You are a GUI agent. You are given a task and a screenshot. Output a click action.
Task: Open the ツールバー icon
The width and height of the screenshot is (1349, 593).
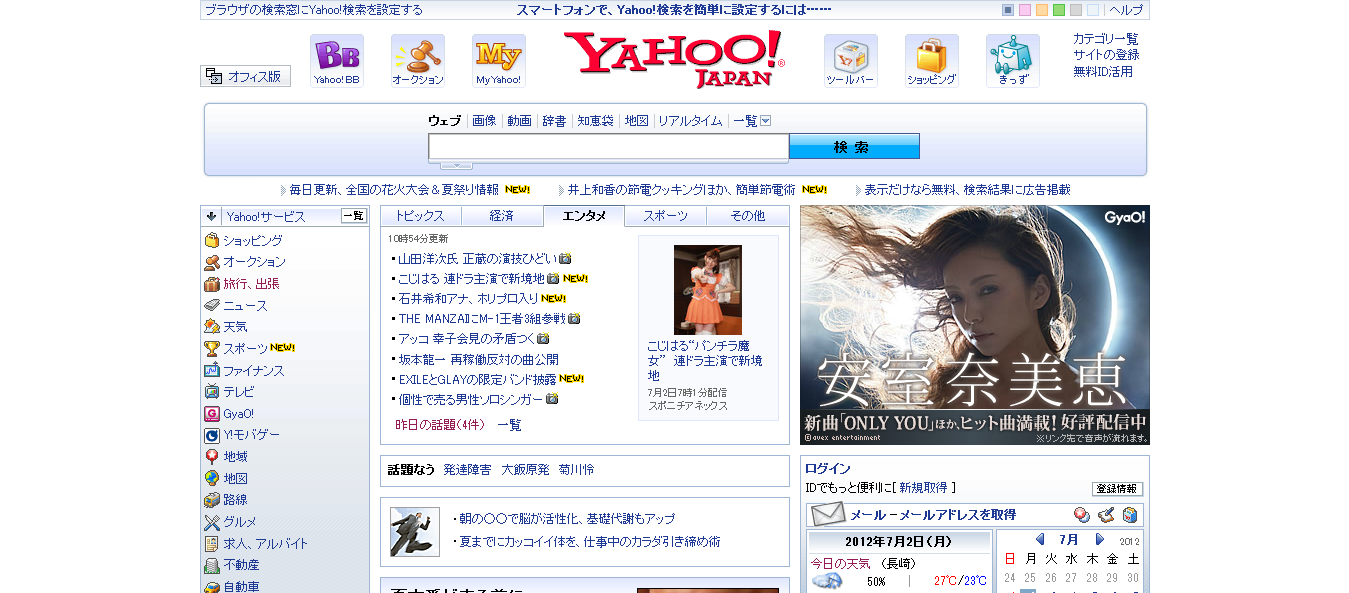pyautogui.click(x=851, y=61)
